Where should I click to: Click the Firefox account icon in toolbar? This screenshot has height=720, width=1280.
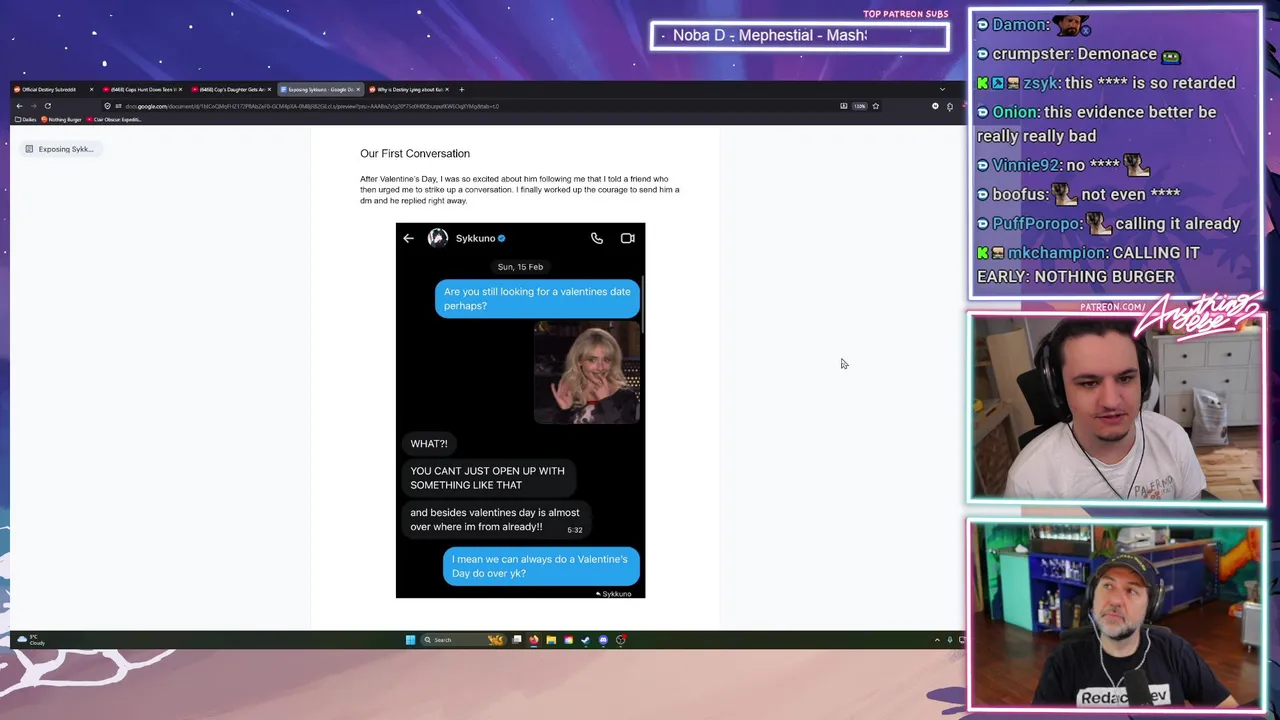click(x=935, y=106)
